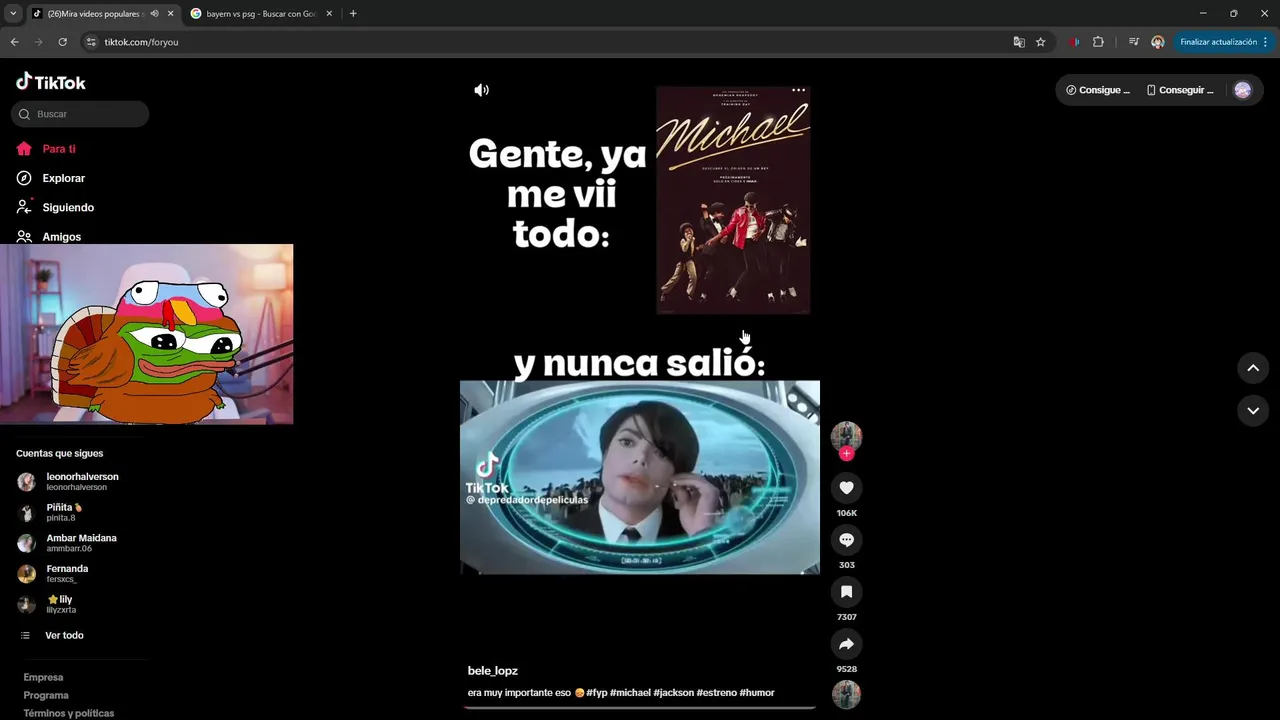The width and height of the screenshot is (1280, 720).
Task: Click the #michael hashtag
Action: click(x=630, y=692)
